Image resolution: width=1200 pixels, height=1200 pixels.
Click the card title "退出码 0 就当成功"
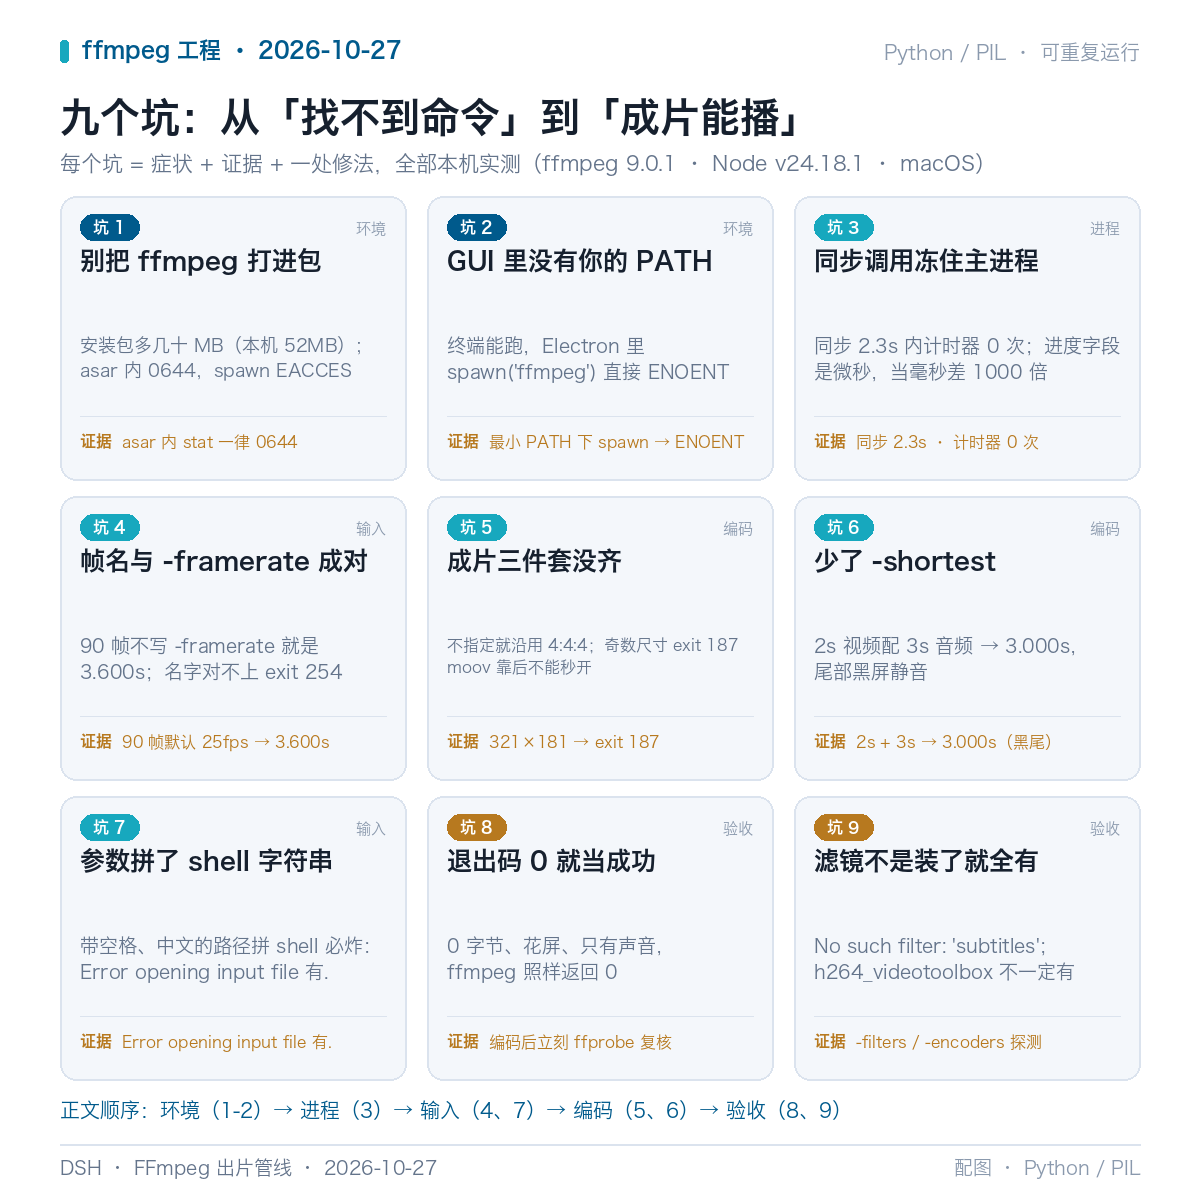click(x=552, y=862)
